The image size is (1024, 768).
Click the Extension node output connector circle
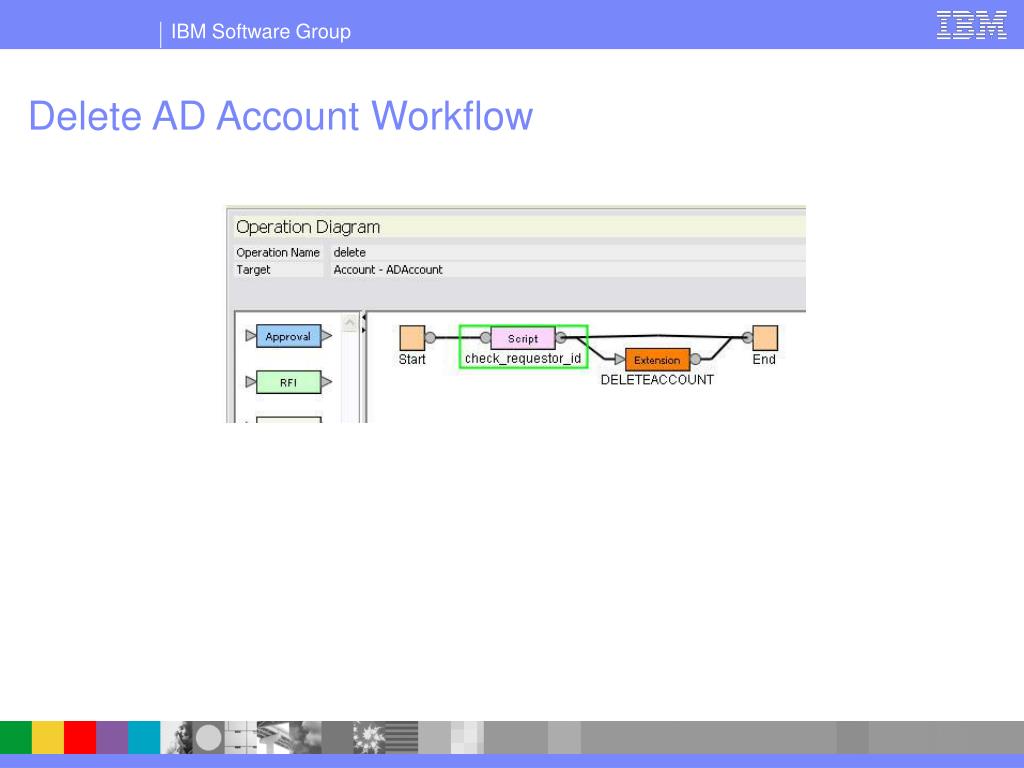click(696, 359)
